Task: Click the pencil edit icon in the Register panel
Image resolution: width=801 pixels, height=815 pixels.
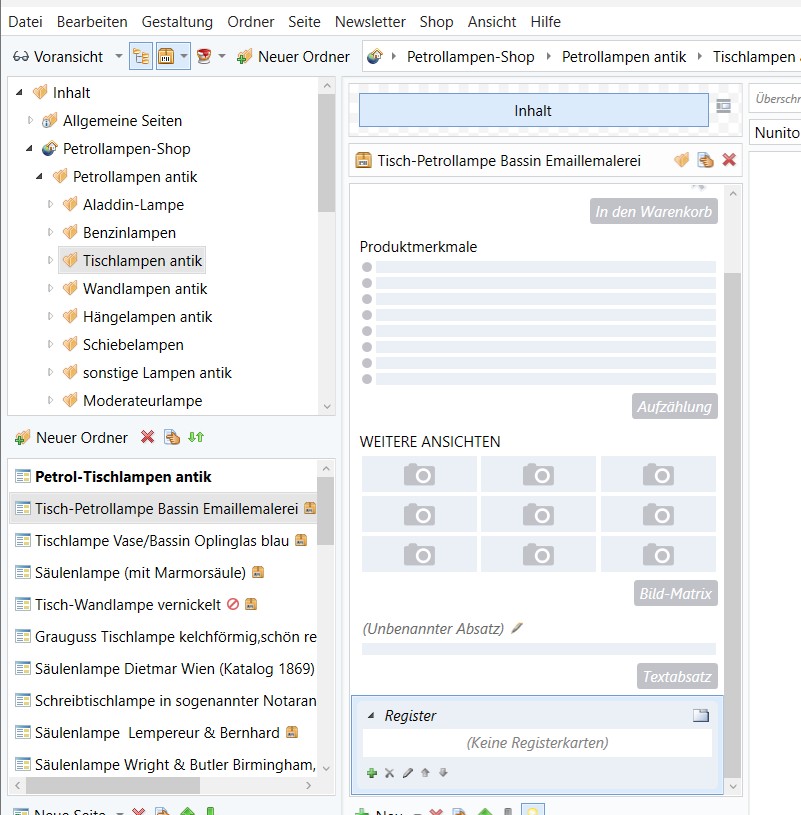Action: pyautogui.click(x=408, y=773)
